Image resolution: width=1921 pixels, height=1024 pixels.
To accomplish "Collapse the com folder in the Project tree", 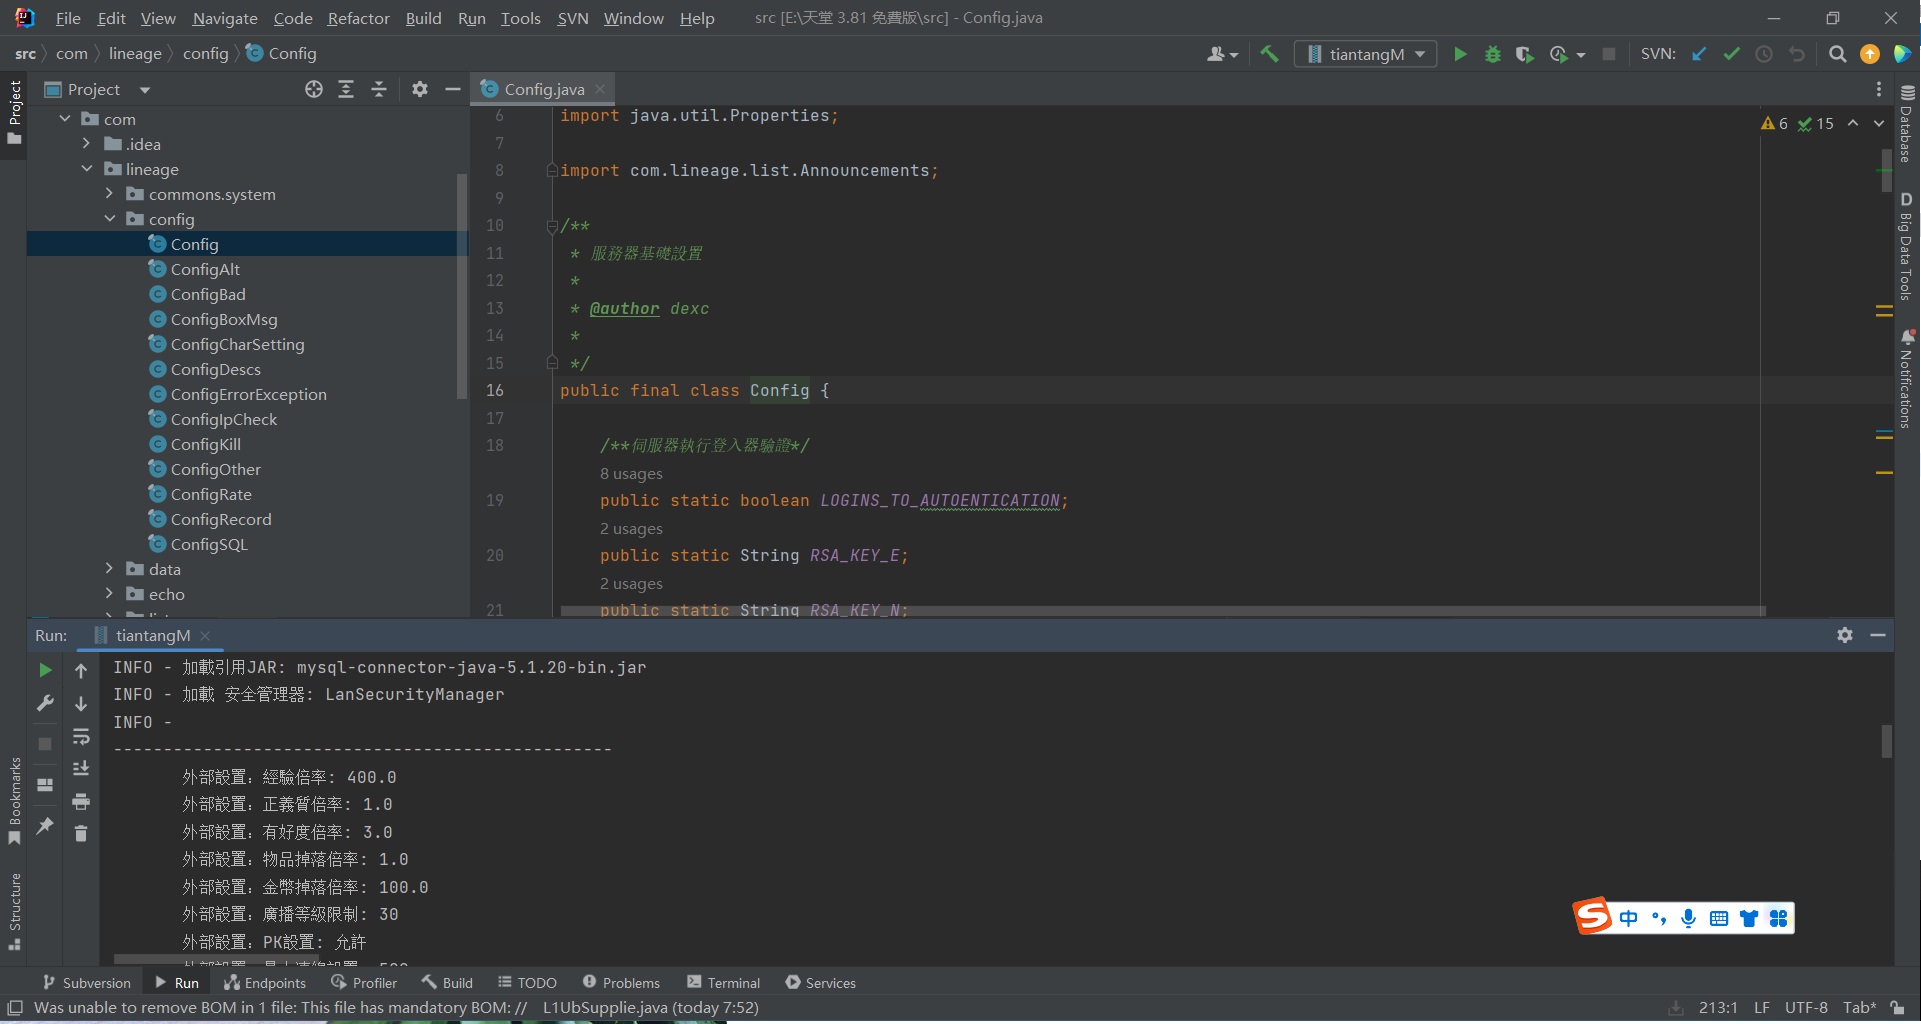I will pyautogui.click(x=65, y=119).
